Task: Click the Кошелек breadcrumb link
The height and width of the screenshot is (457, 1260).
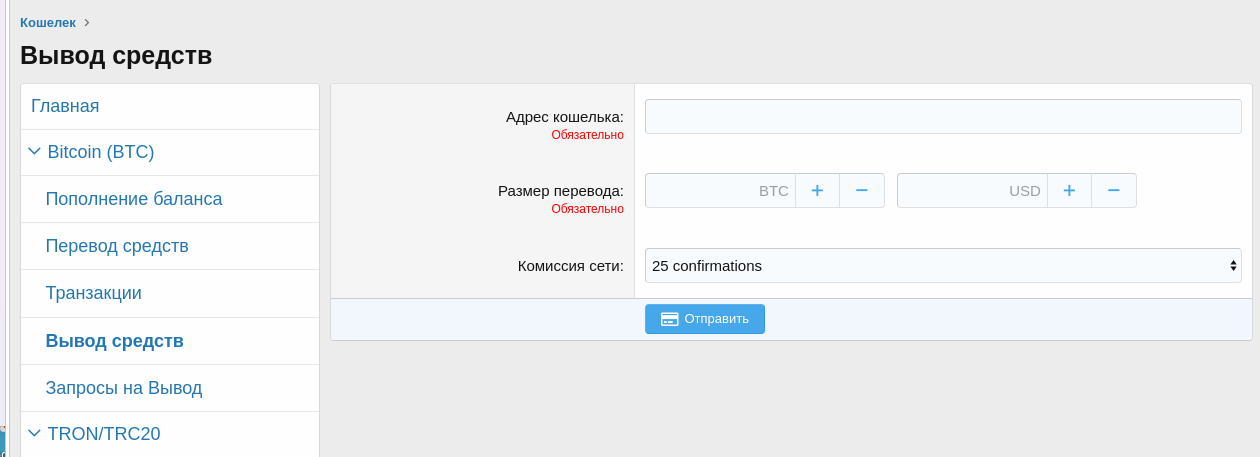Action: point(48,22)
